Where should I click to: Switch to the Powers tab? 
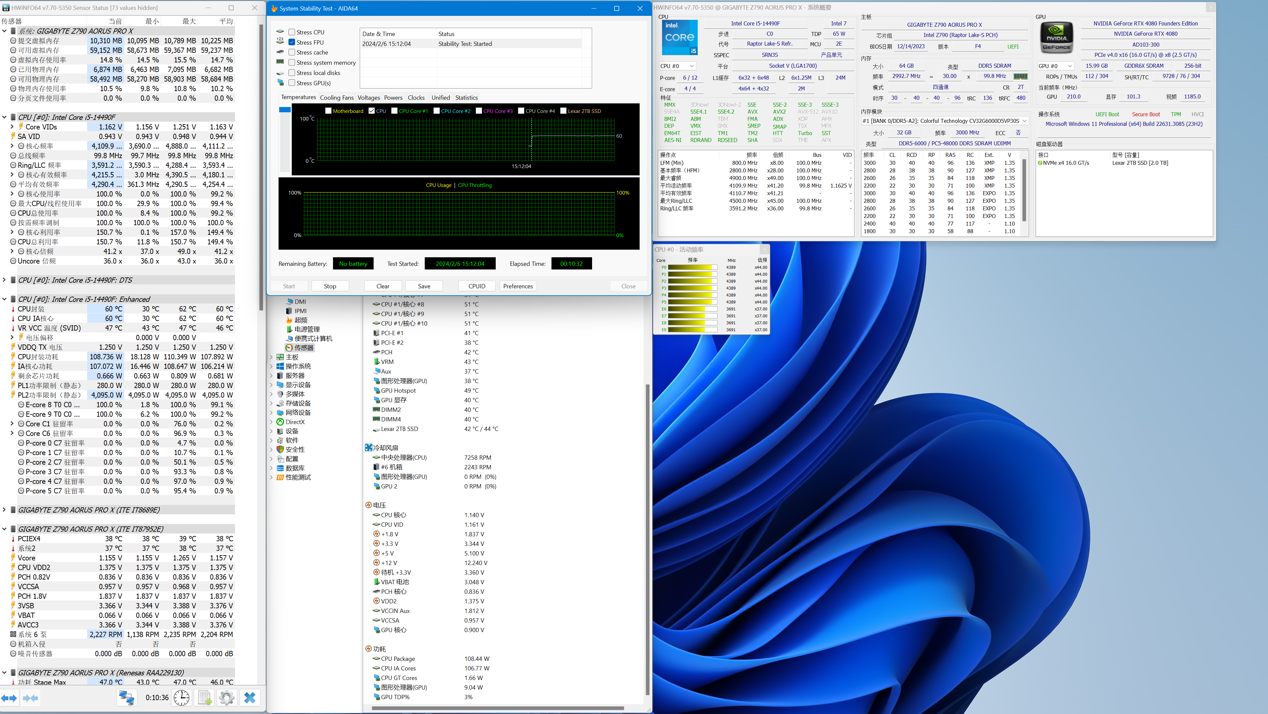[394, 98]
